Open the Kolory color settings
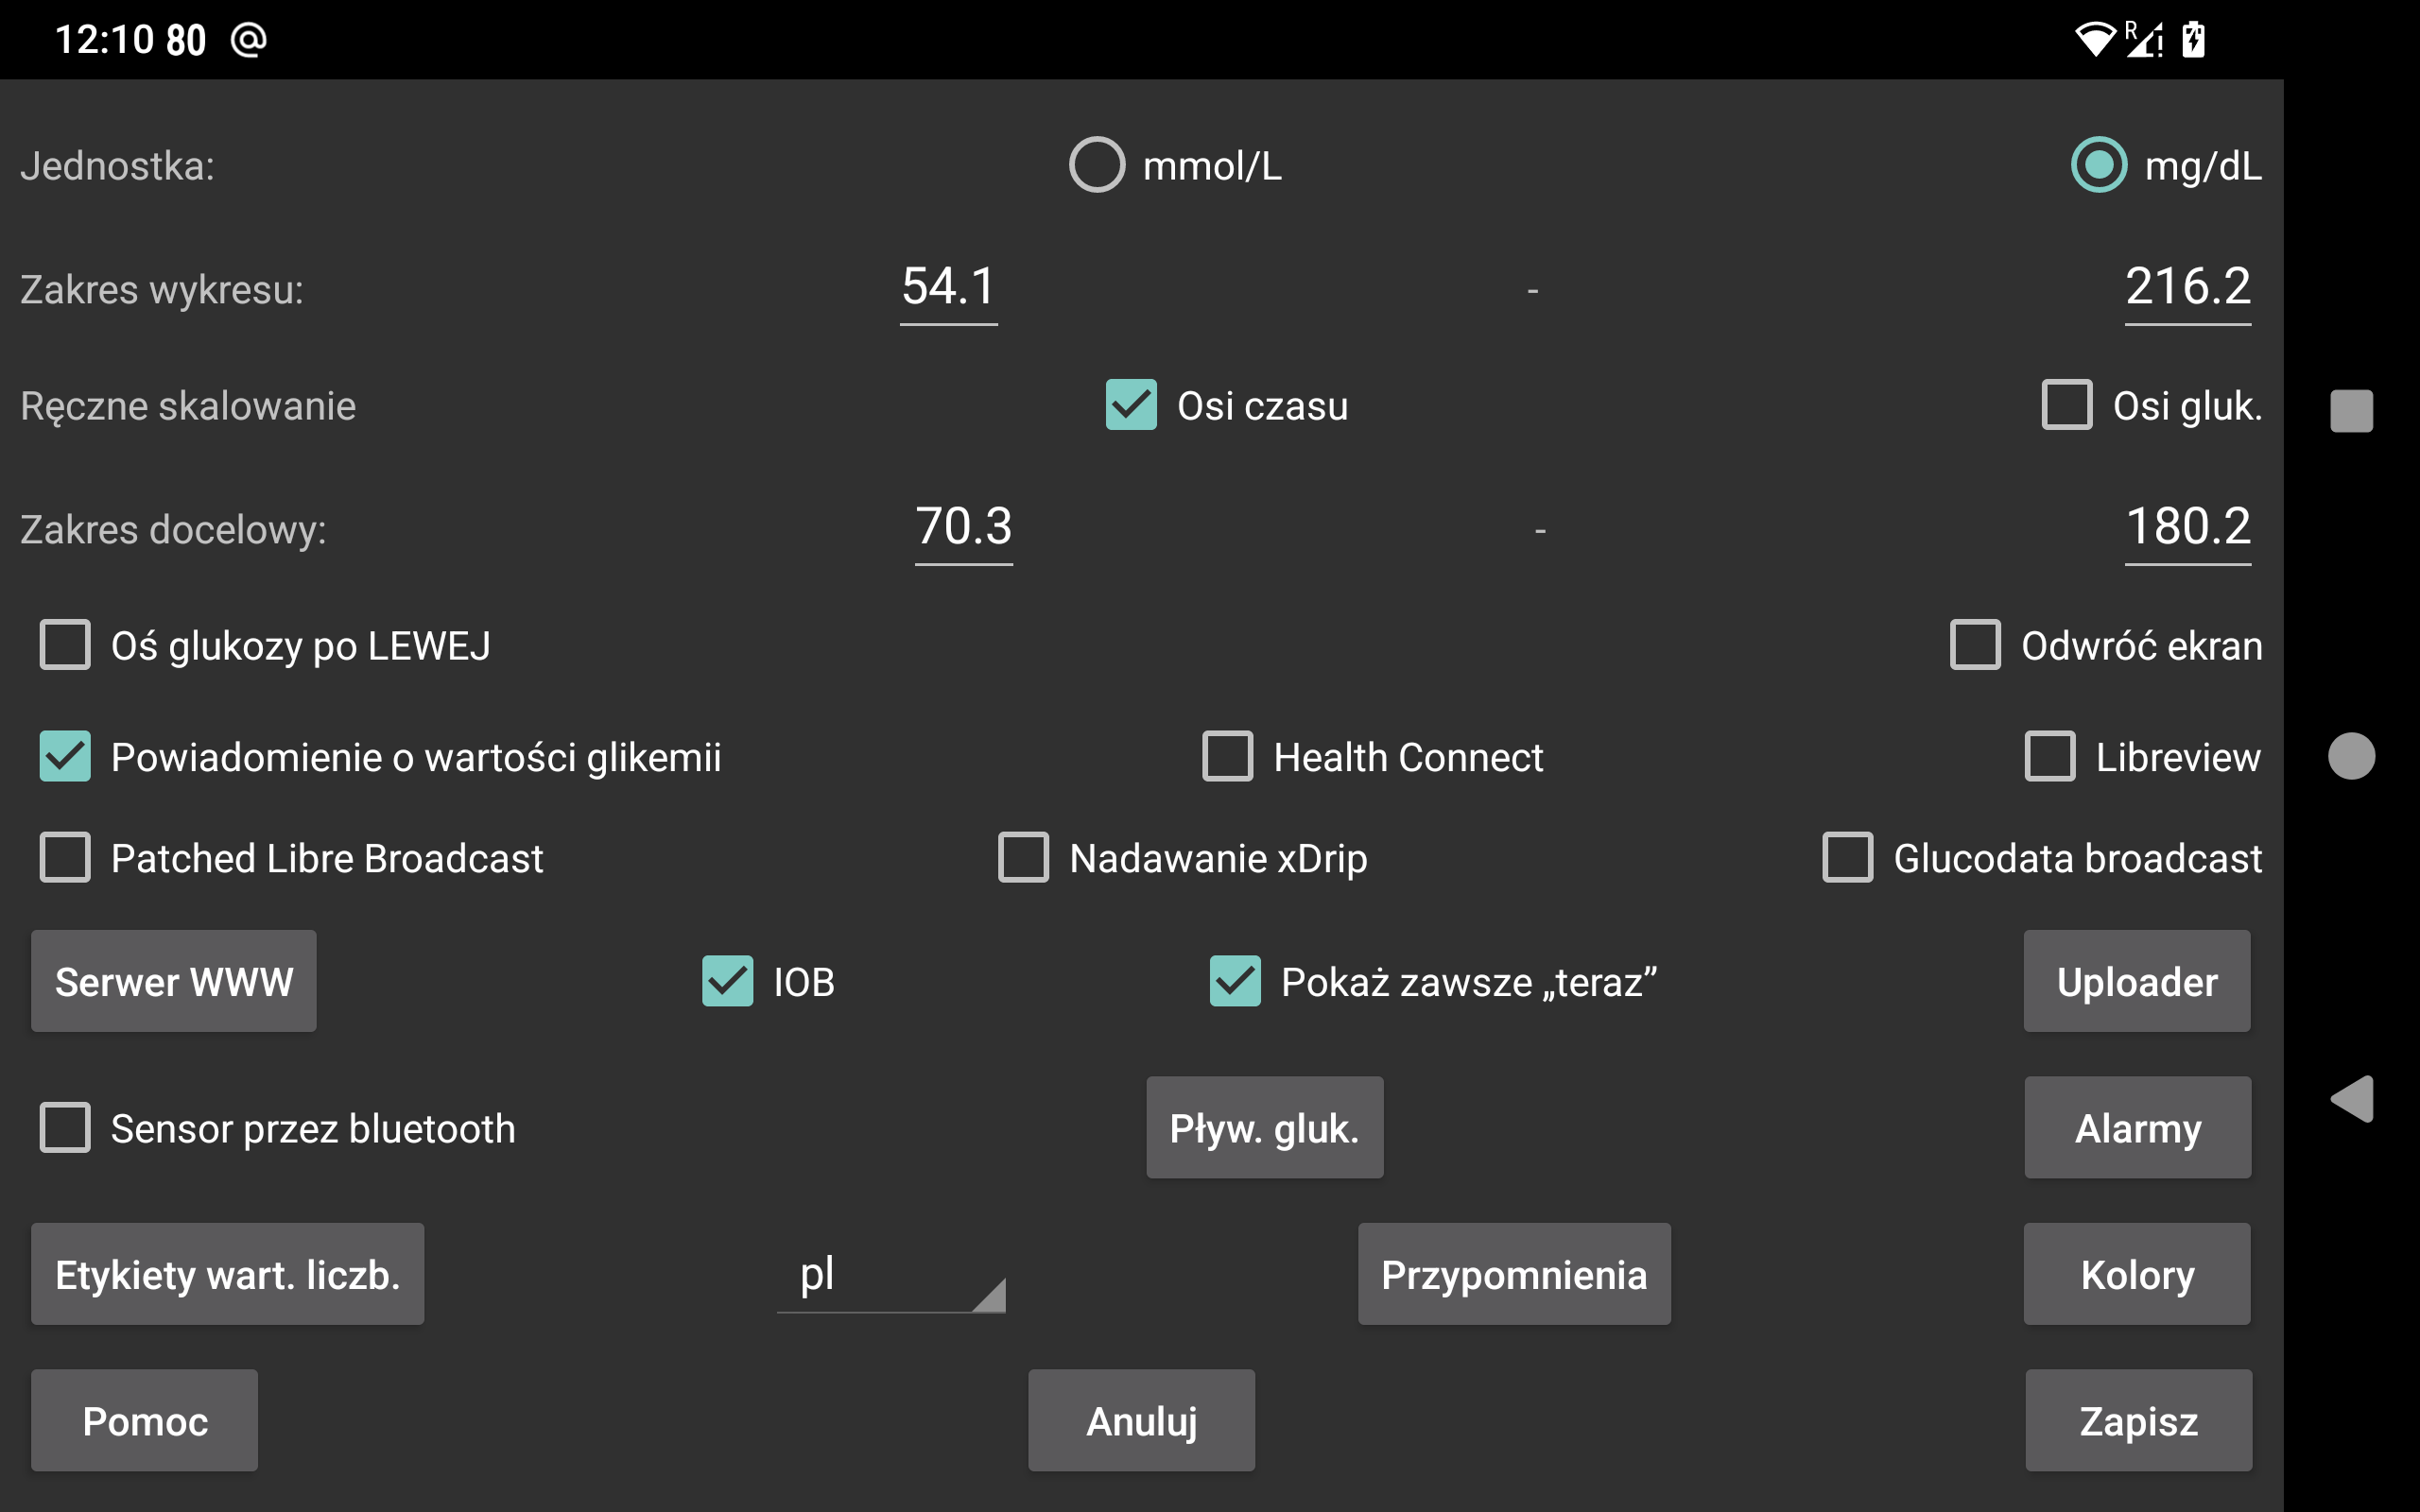The width and height of the screenshot is (2420, 1512). (2137, 1275)
